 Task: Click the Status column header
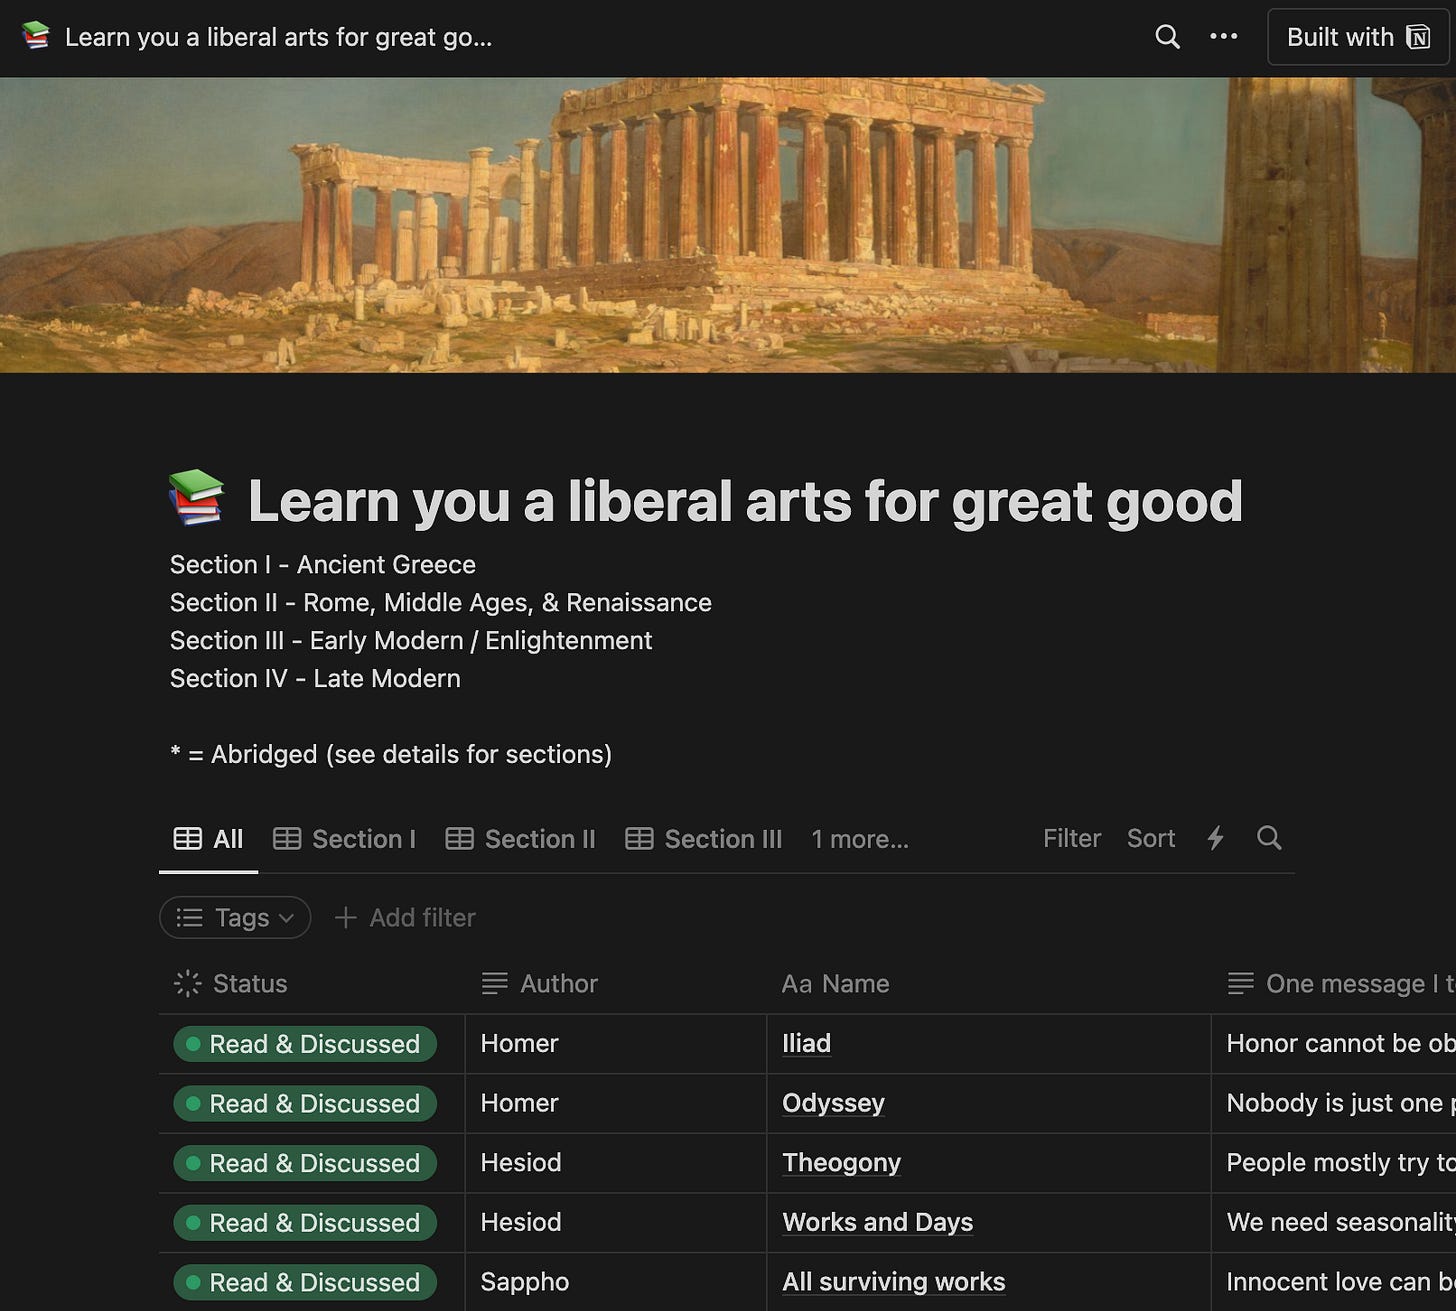pos(312,984)
